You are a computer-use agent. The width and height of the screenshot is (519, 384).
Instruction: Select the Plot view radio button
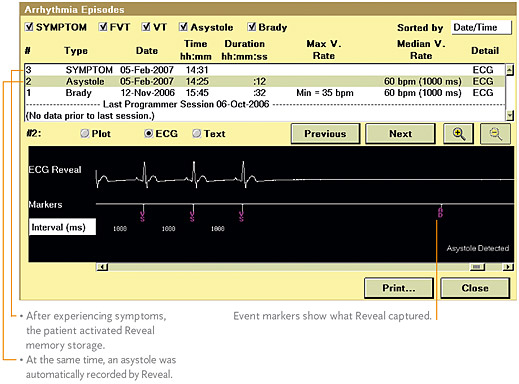tap(85, 134)
